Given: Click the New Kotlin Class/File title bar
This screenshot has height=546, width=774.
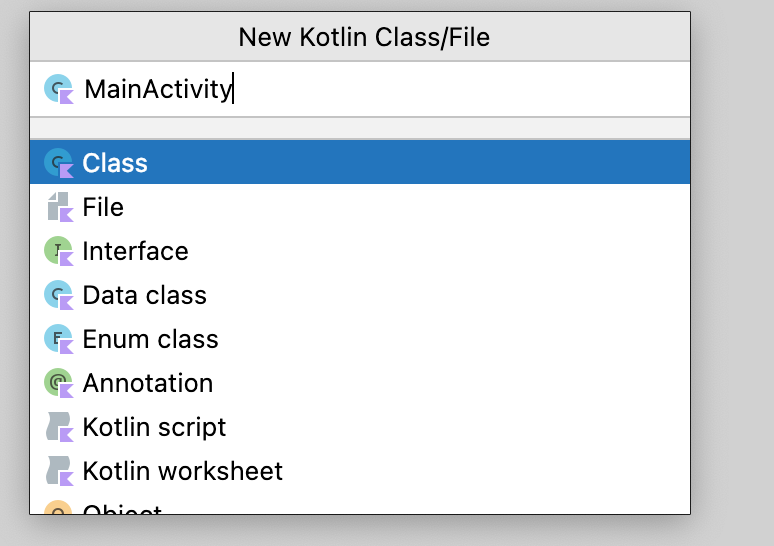Looking at the screenshot, I should 363,38.
